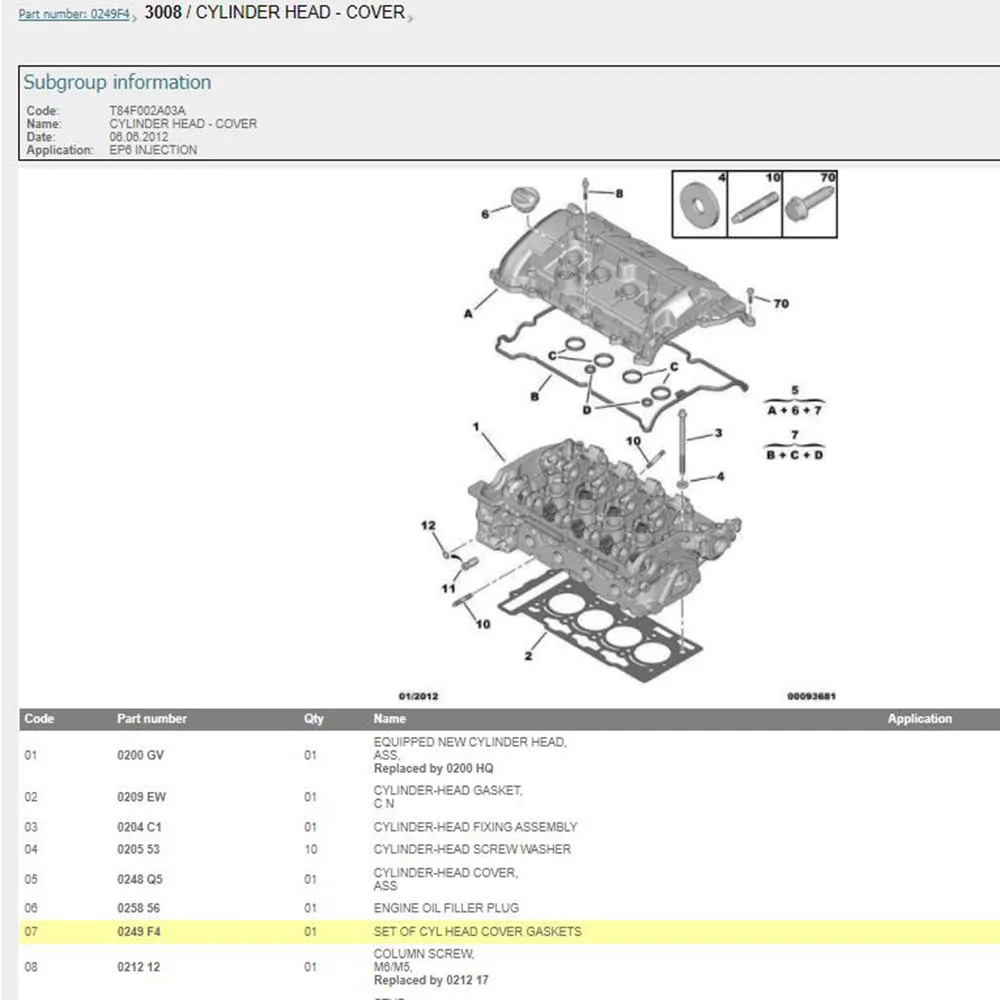
Task: Click quantity 10 in washer row
Action: pyautogui.click(x=311, y=849)
